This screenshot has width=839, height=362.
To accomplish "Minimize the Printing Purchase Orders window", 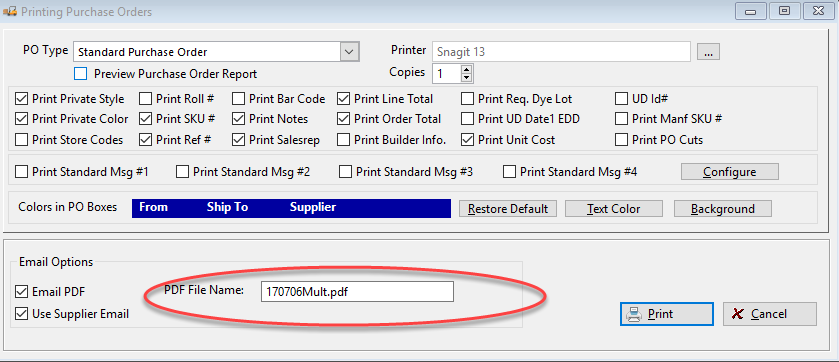I will click(750, 11).
